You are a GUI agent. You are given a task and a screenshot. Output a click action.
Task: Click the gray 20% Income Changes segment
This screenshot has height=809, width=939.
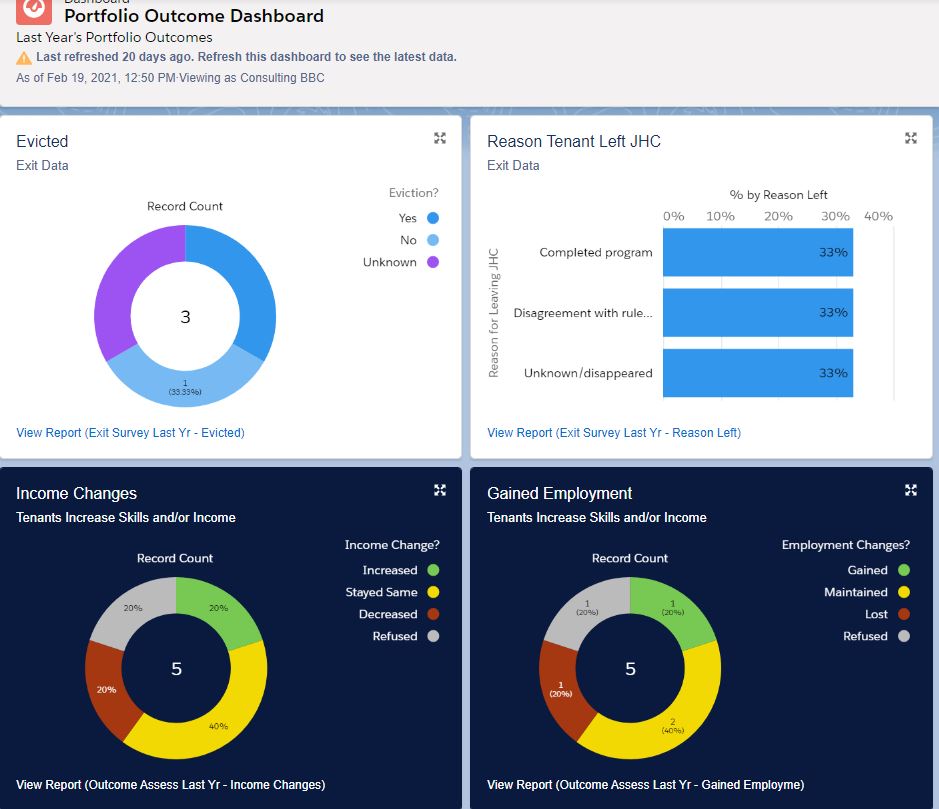tap(133, 608)
